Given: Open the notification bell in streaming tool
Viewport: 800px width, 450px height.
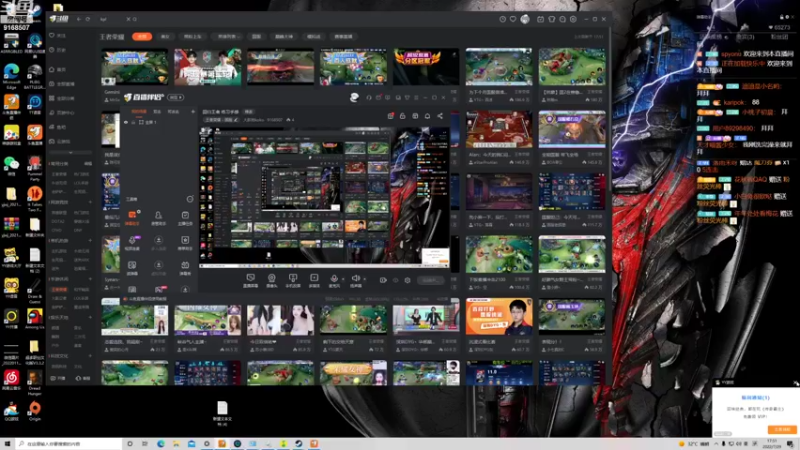Looking at the screenshot, I should coord(428,116).
